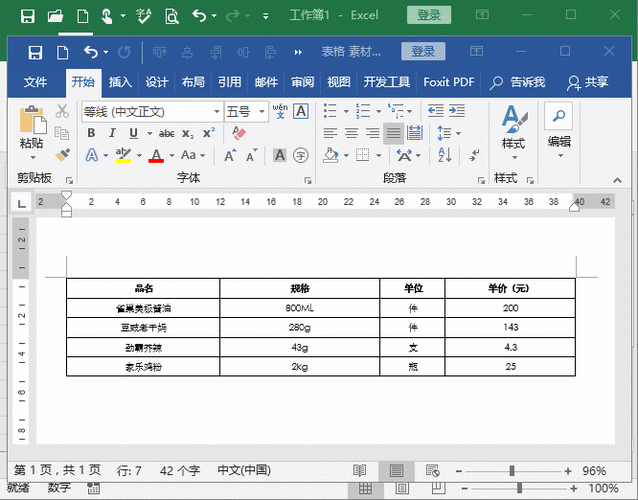Open the Font dialog launcher

coord(308,180)
